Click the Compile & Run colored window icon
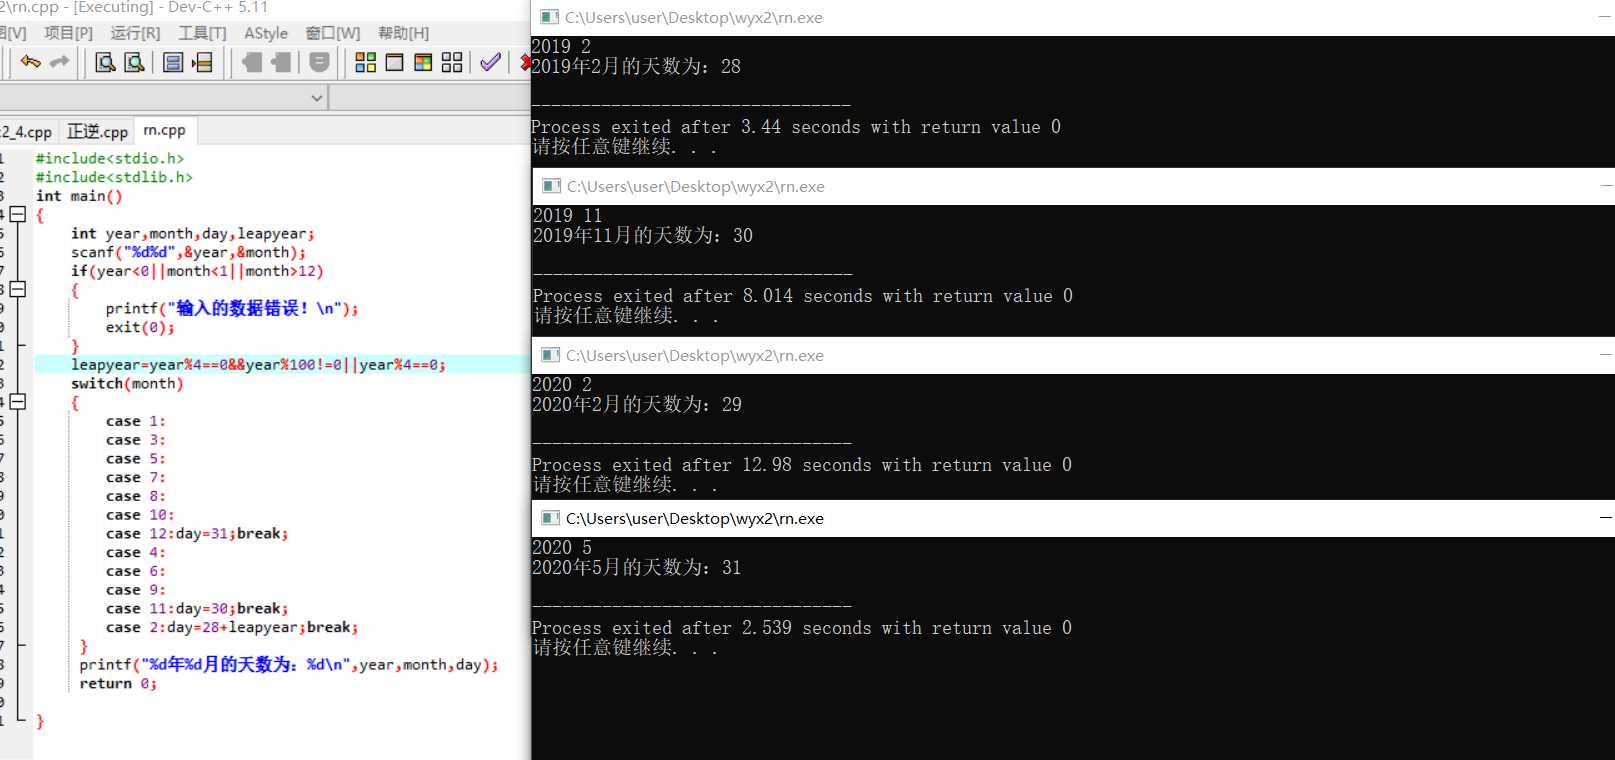Image resolution: width=1615 pixels, height=760 pixels. click(x=423, y=62)
